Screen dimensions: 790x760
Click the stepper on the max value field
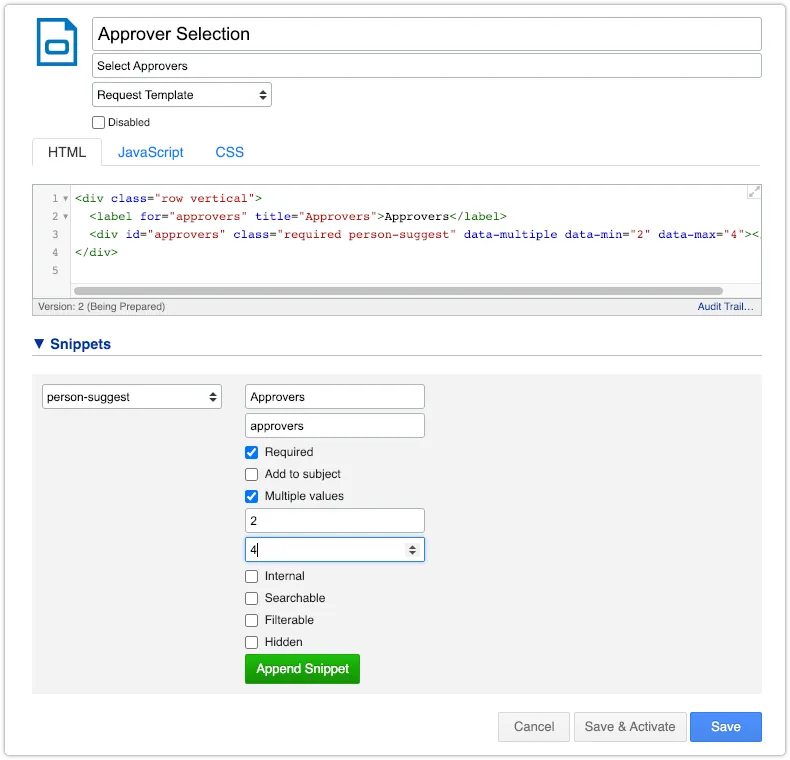click(412, 550)
